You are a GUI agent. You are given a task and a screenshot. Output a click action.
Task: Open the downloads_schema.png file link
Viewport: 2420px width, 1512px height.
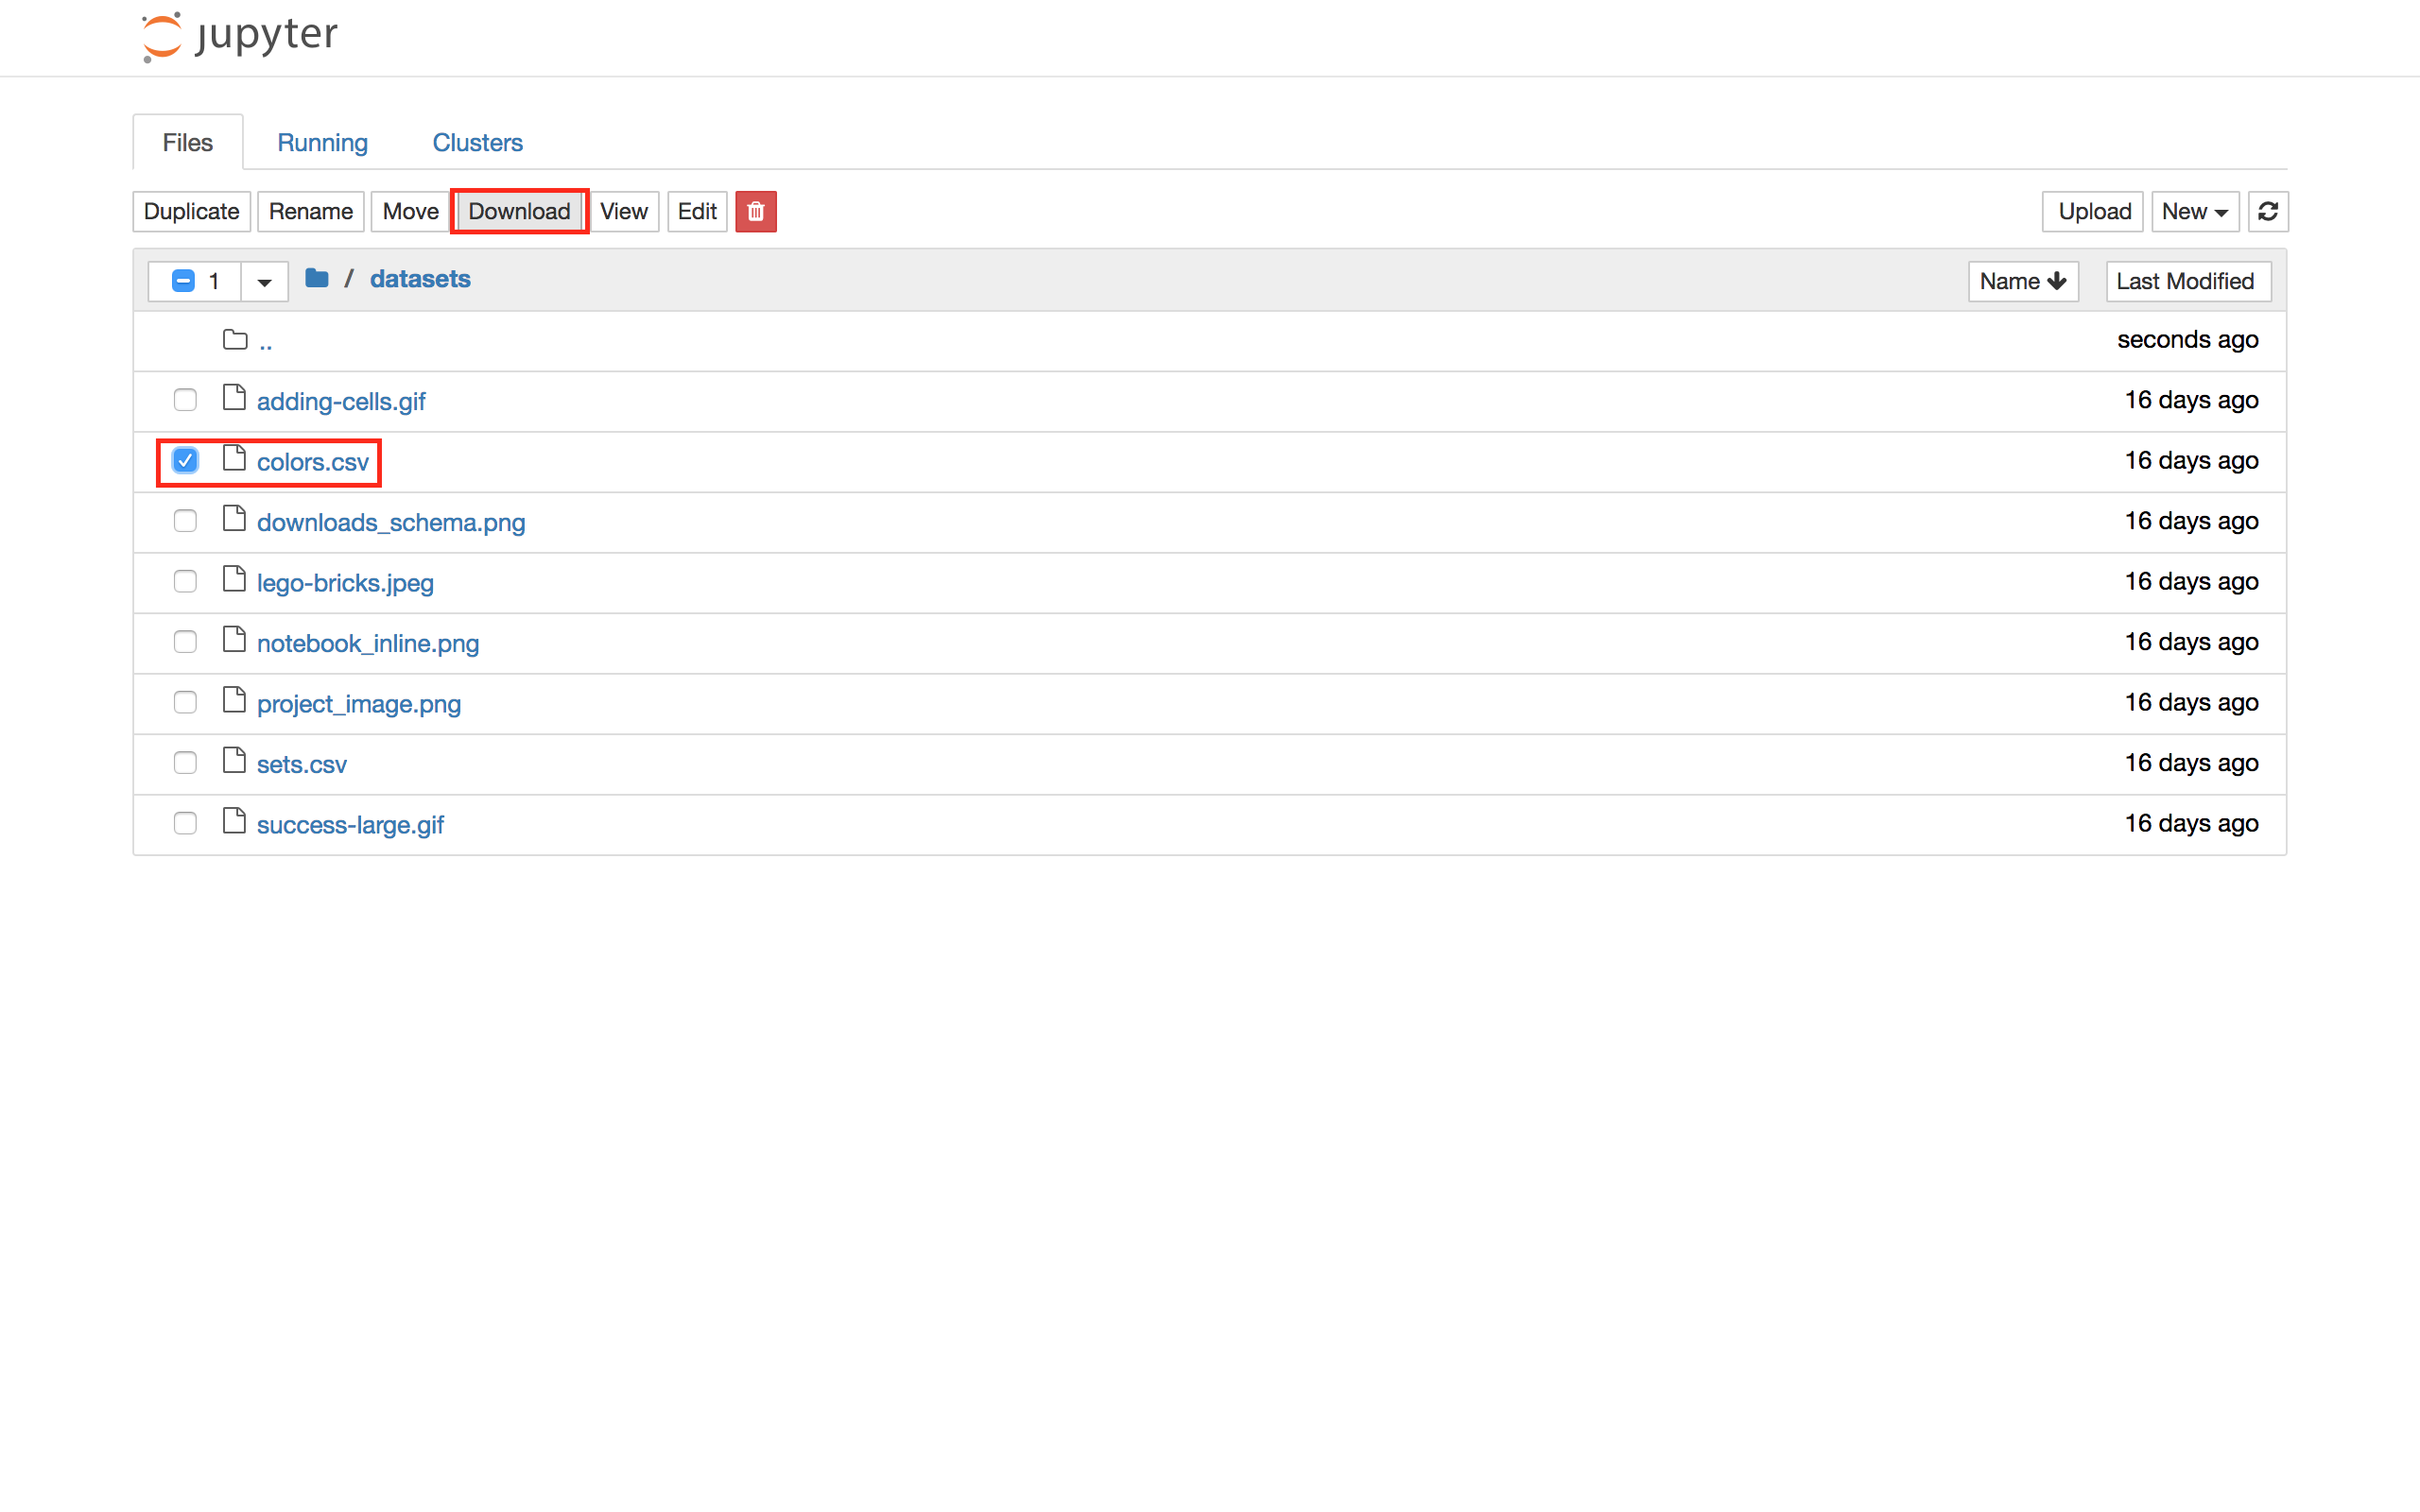[x=390, y=522]
